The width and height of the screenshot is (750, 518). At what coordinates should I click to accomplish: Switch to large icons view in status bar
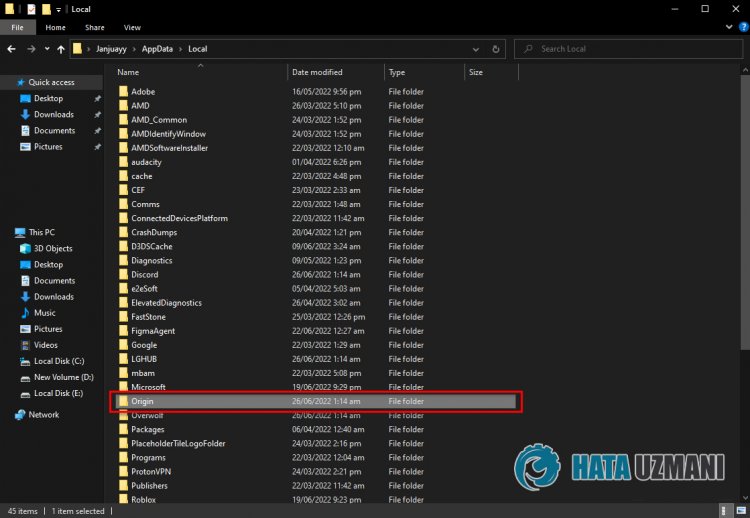point(741,511)
